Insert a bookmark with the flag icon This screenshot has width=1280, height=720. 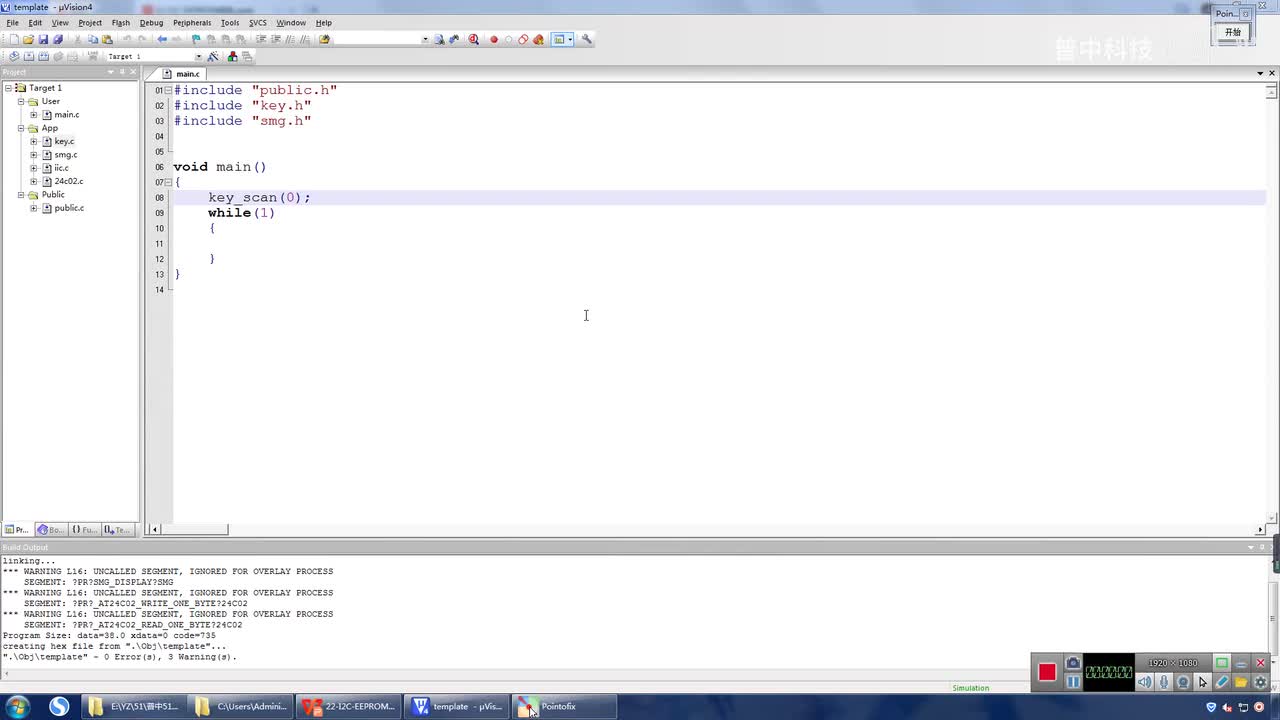pyautogui.click(x=196, y=40)
